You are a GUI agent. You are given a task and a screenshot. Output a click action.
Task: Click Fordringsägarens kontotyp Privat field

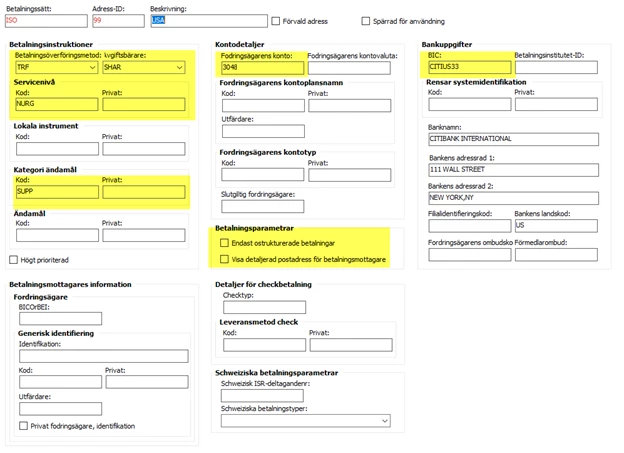349,174
